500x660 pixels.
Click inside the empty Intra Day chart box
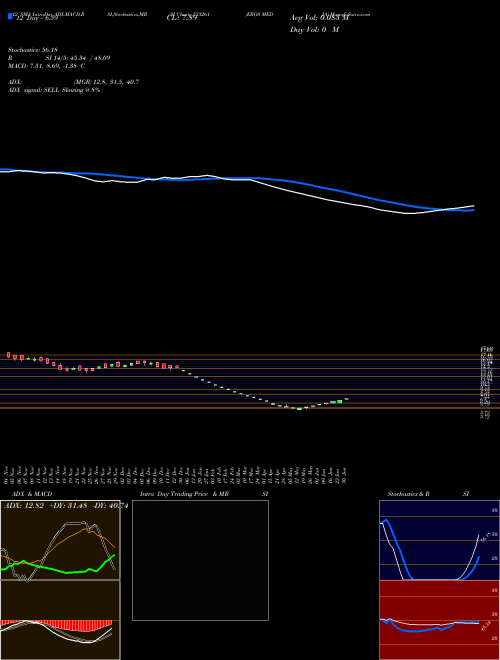200,560
